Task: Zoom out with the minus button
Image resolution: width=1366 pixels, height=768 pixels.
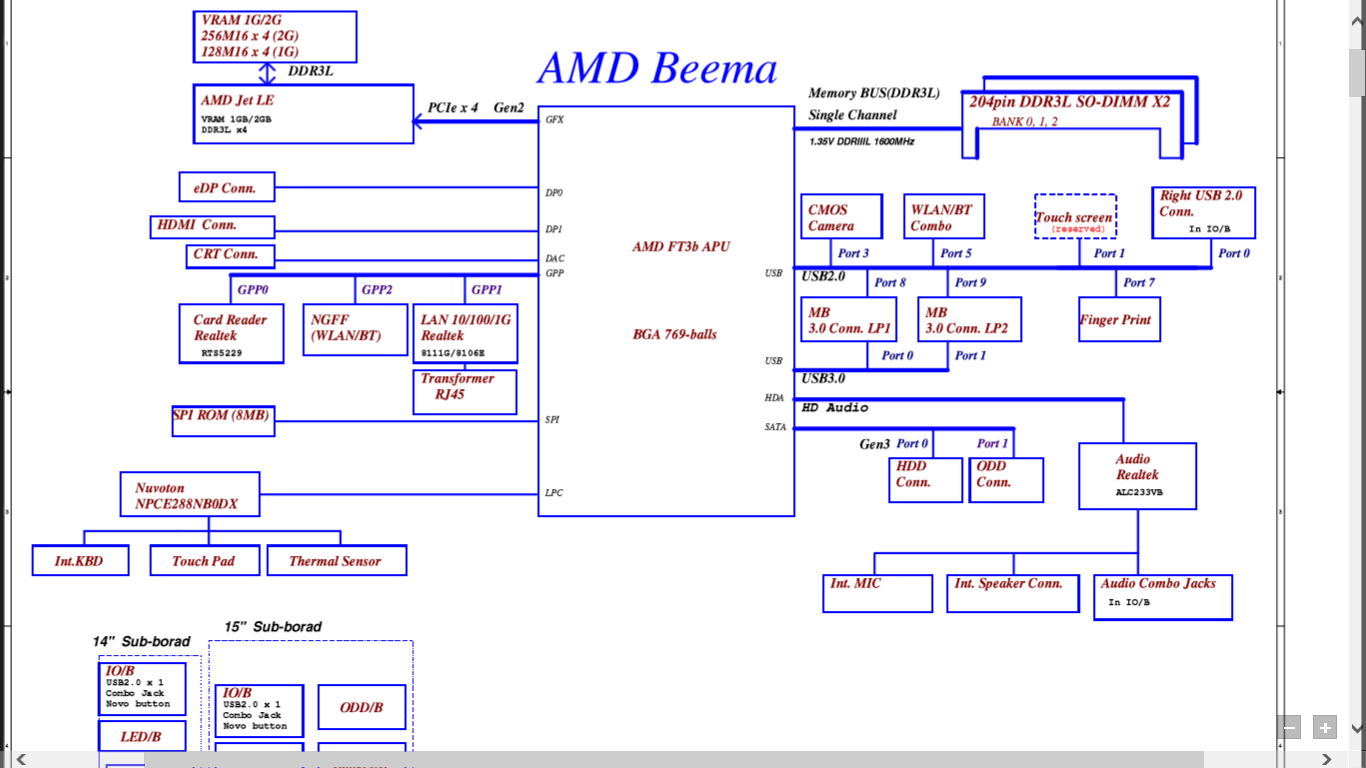Action: pos(1290,728)
